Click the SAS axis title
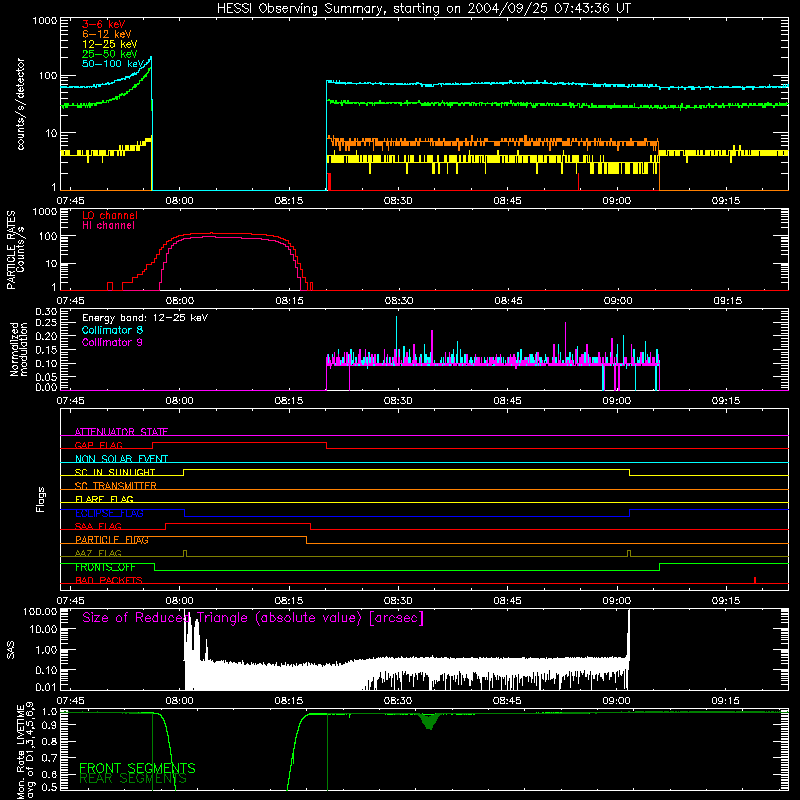The width and height of the screenshot is (800, 800). (10, 650)
